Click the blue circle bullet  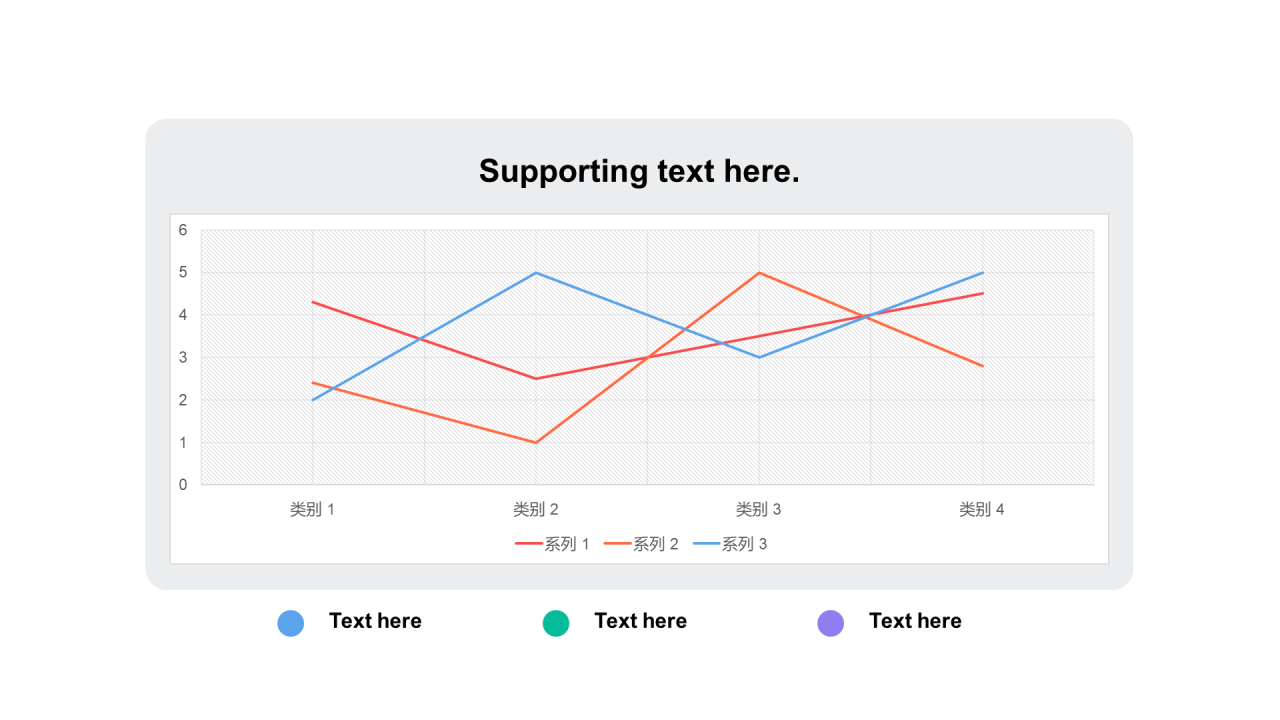(x=290, y=623)
